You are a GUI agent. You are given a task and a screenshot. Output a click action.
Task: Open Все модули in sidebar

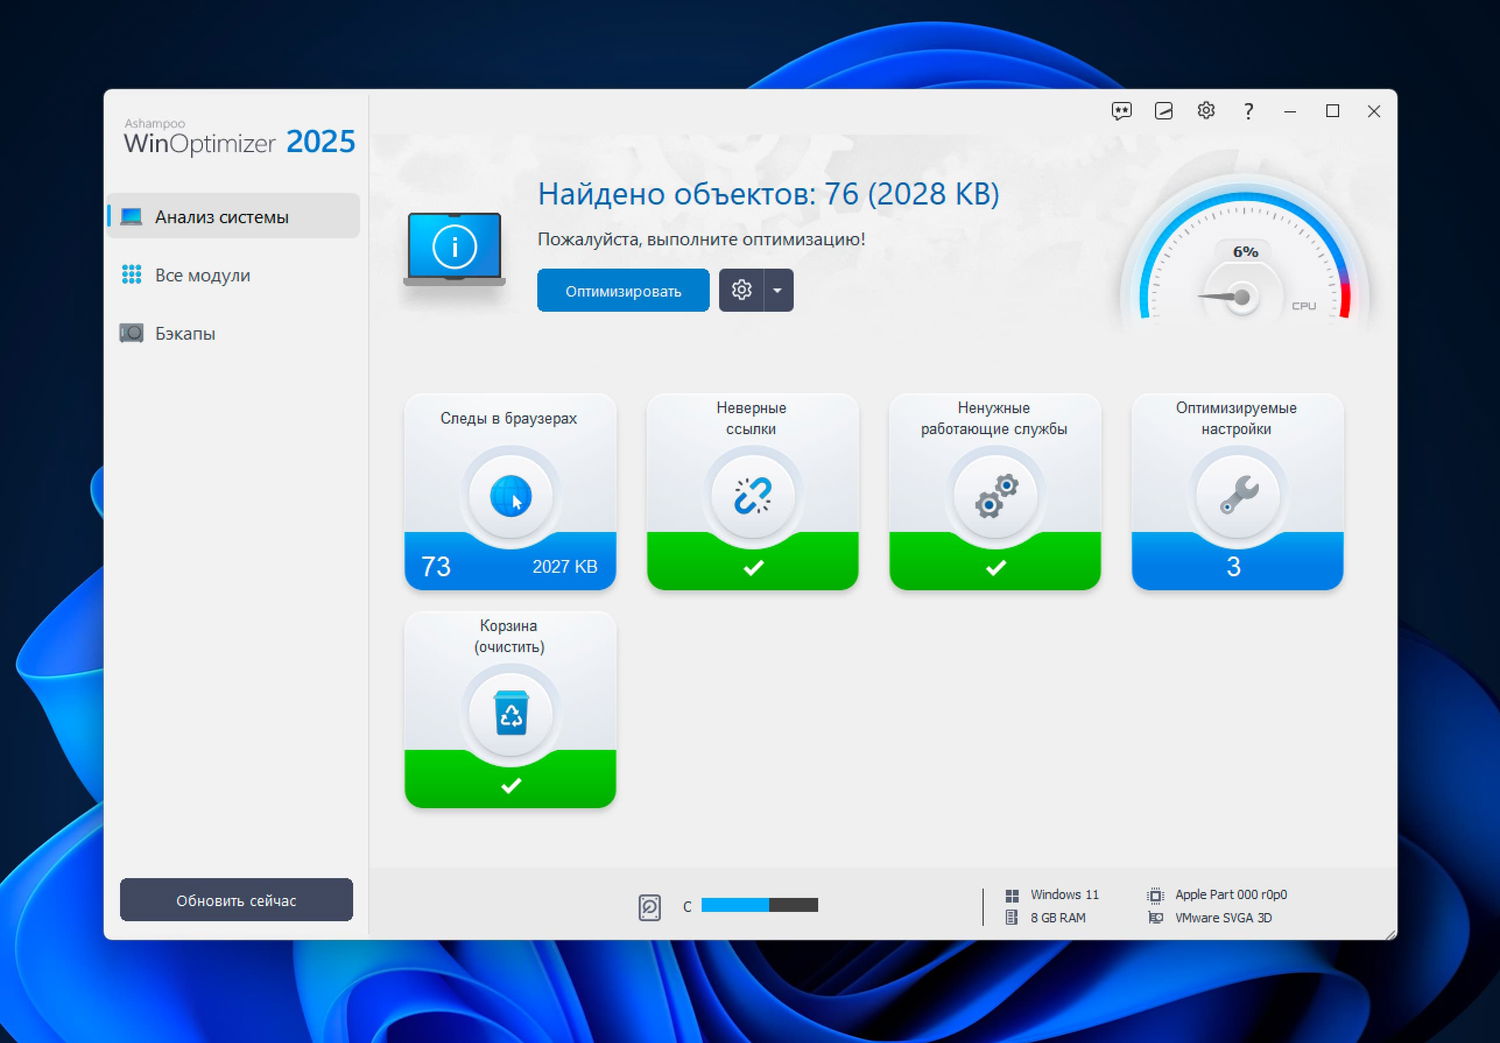coord(202,275)
